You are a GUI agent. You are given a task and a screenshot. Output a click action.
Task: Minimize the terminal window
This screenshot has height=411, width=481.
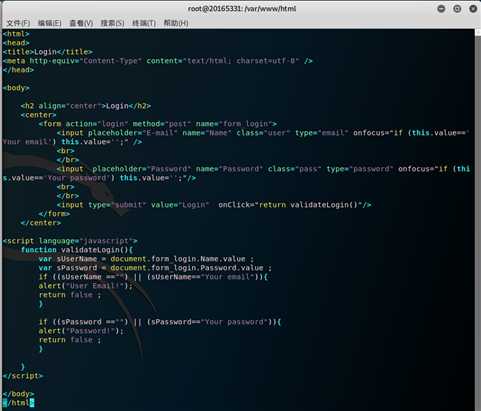coord(441,9)
